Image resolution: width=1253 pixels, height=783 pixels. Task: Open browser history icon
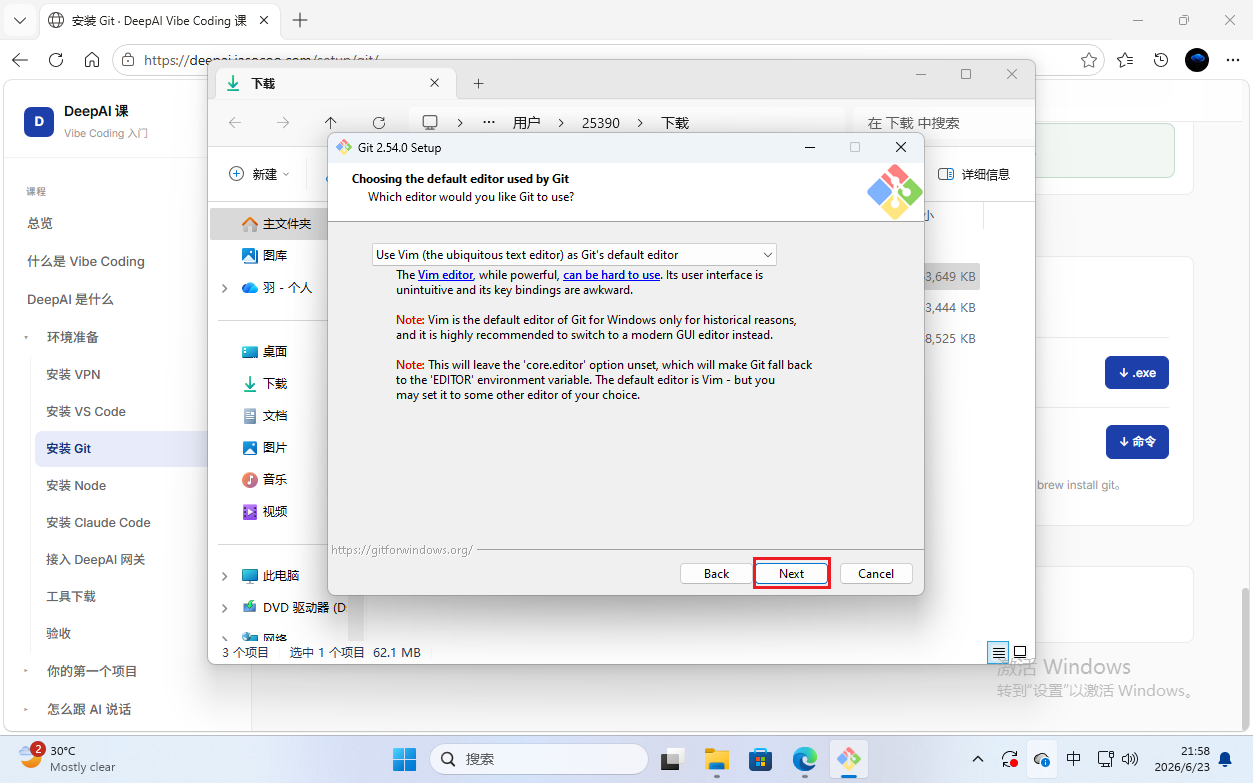click(x=1161, y=60)
